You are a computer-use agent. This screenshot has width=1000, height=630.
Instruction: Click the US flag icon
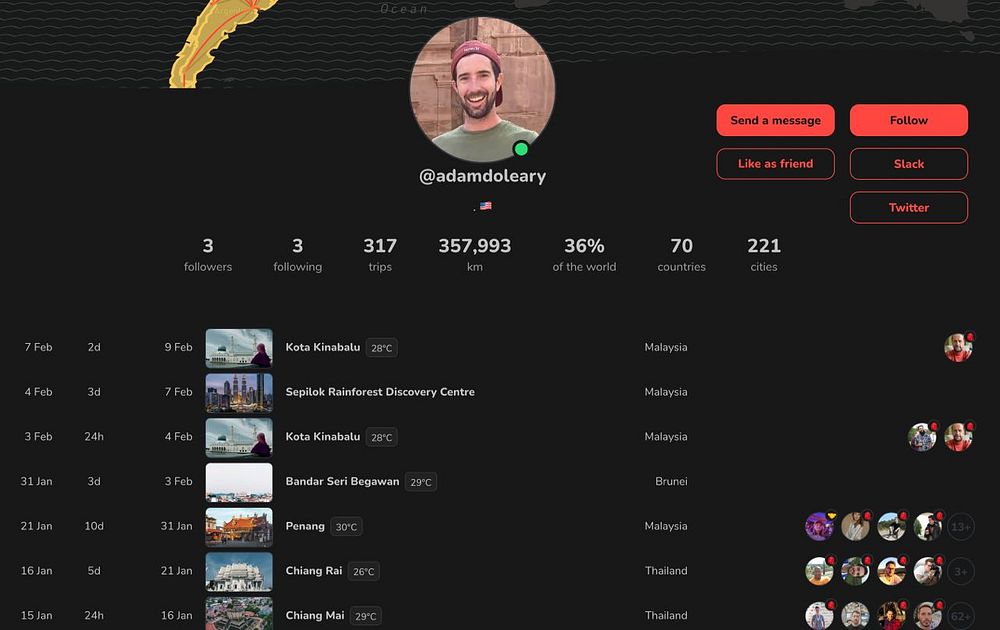485,206
